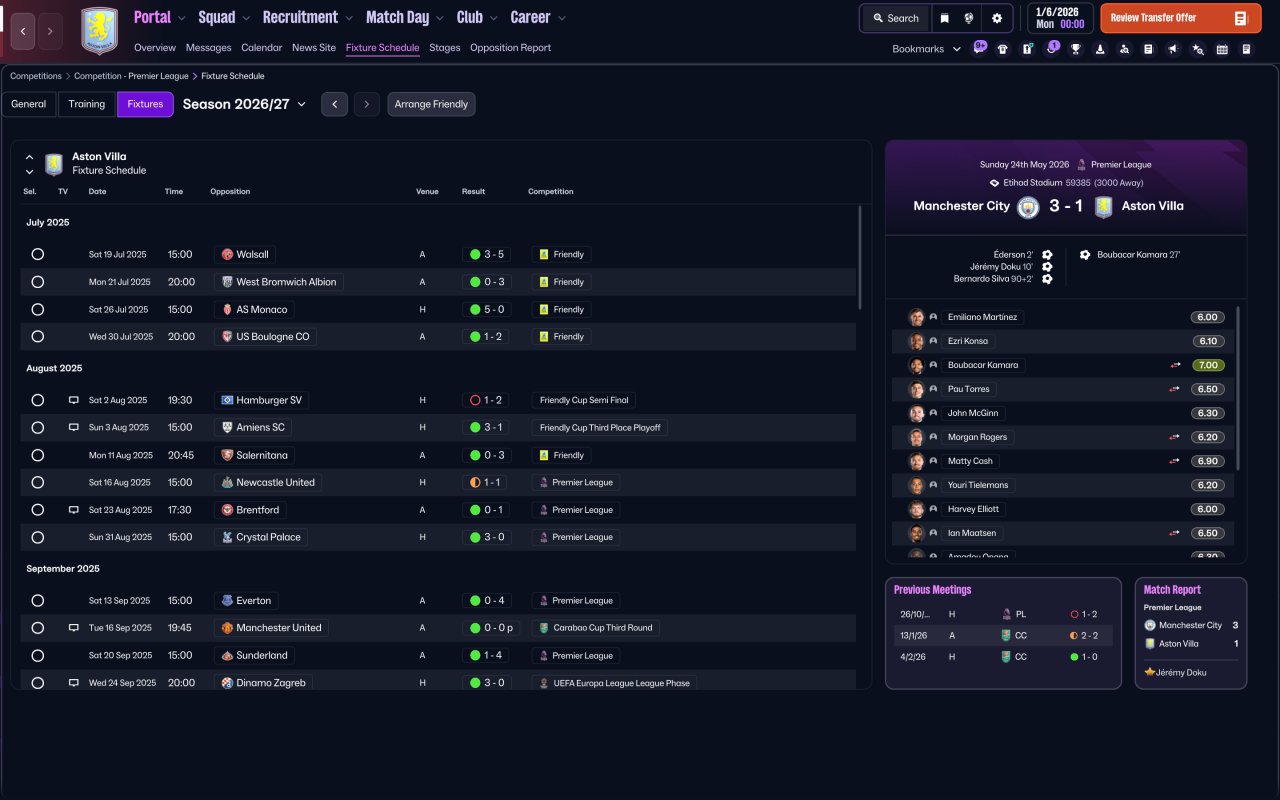Open the Match Day dropdown menu
This screenshot has width=1280, height=800.
tap(405, 17)
